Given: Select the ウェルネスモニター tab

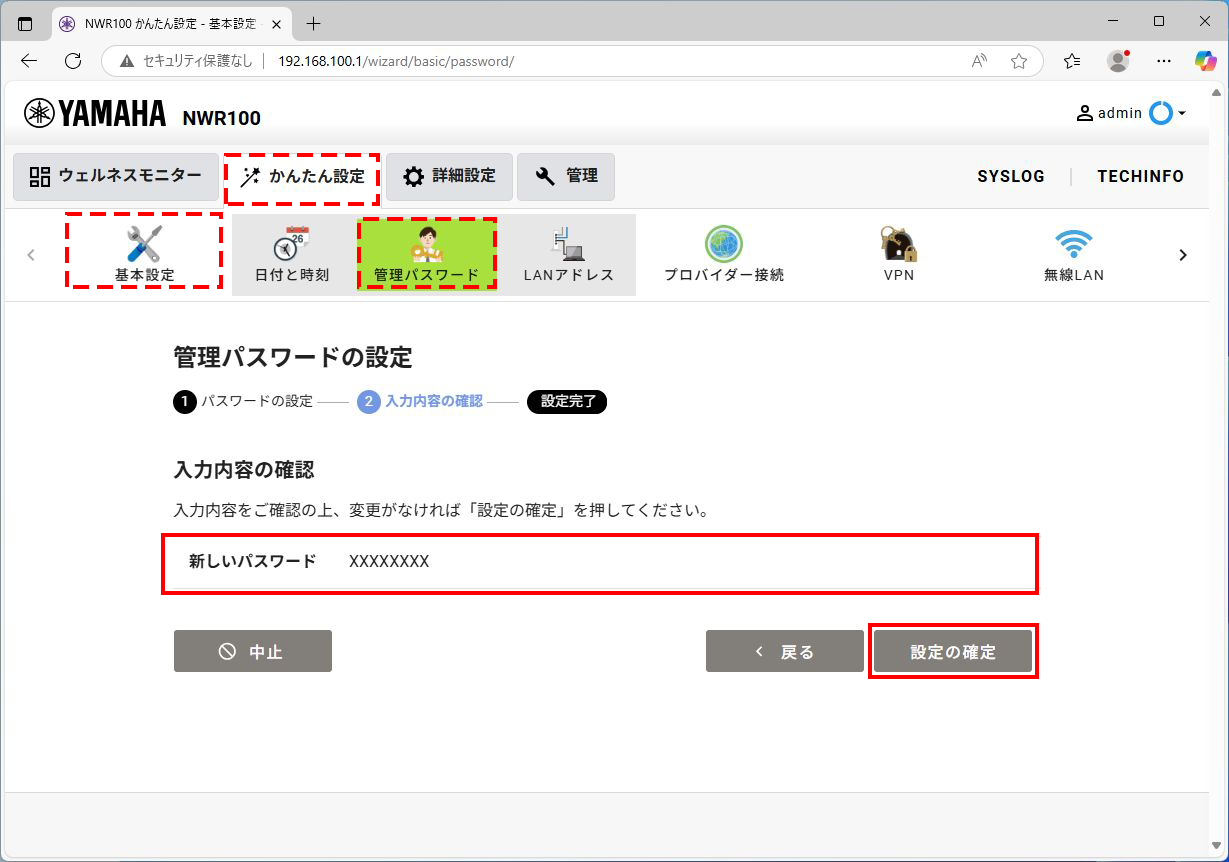Looking at the screenshot, I should click(x=115, y=176).
